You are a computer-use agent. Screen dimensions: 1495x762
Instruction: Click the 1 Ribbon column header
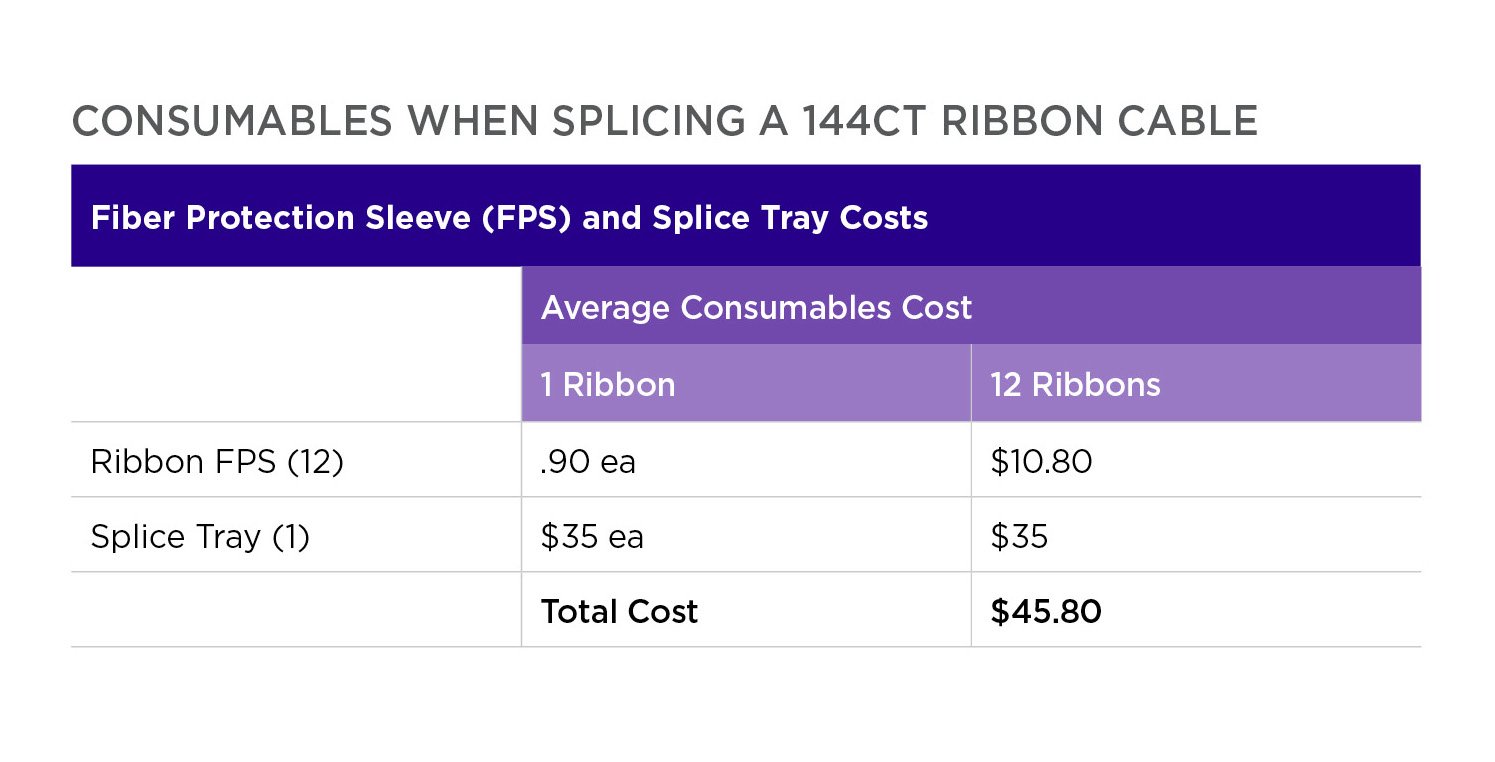pyautogui.click(x=746, y=384)
